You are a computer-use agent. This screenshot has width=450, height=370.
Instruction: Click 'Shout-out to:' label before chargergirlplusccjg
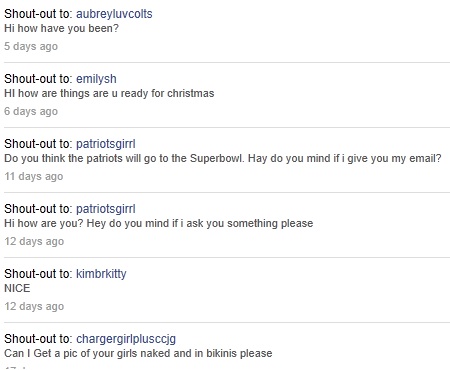coord(38,339)
